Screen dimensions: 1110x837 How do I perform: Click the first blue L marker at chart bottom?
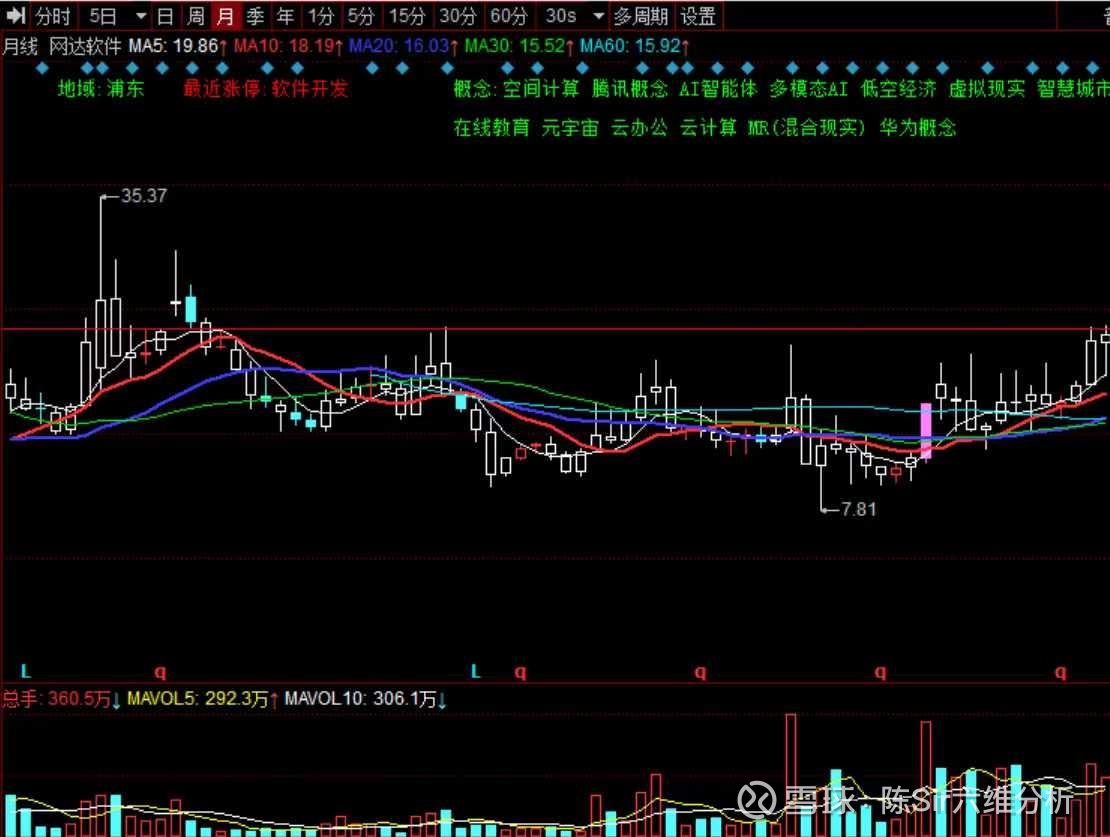26,671
